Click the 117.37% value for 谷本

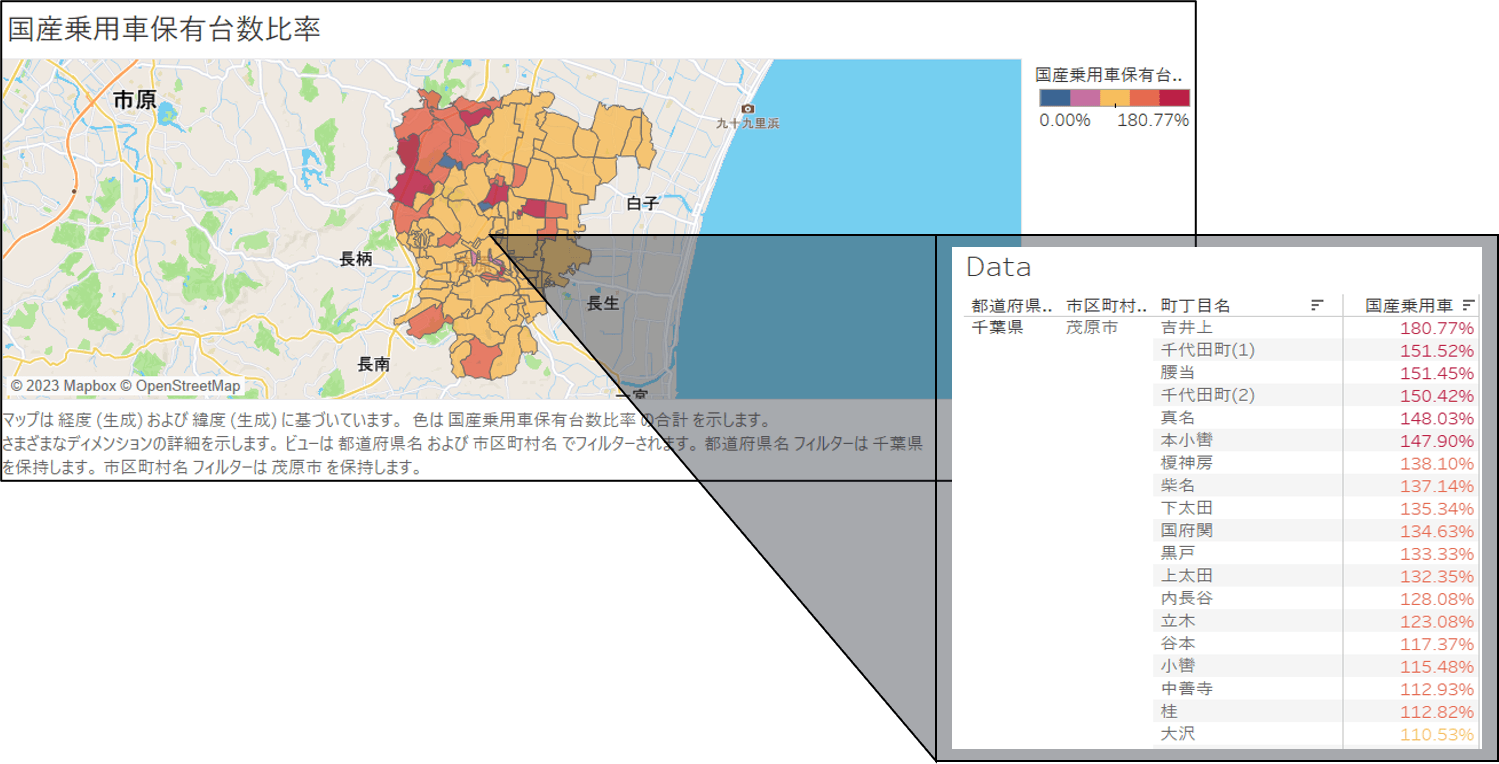[x=1437, y=644]
